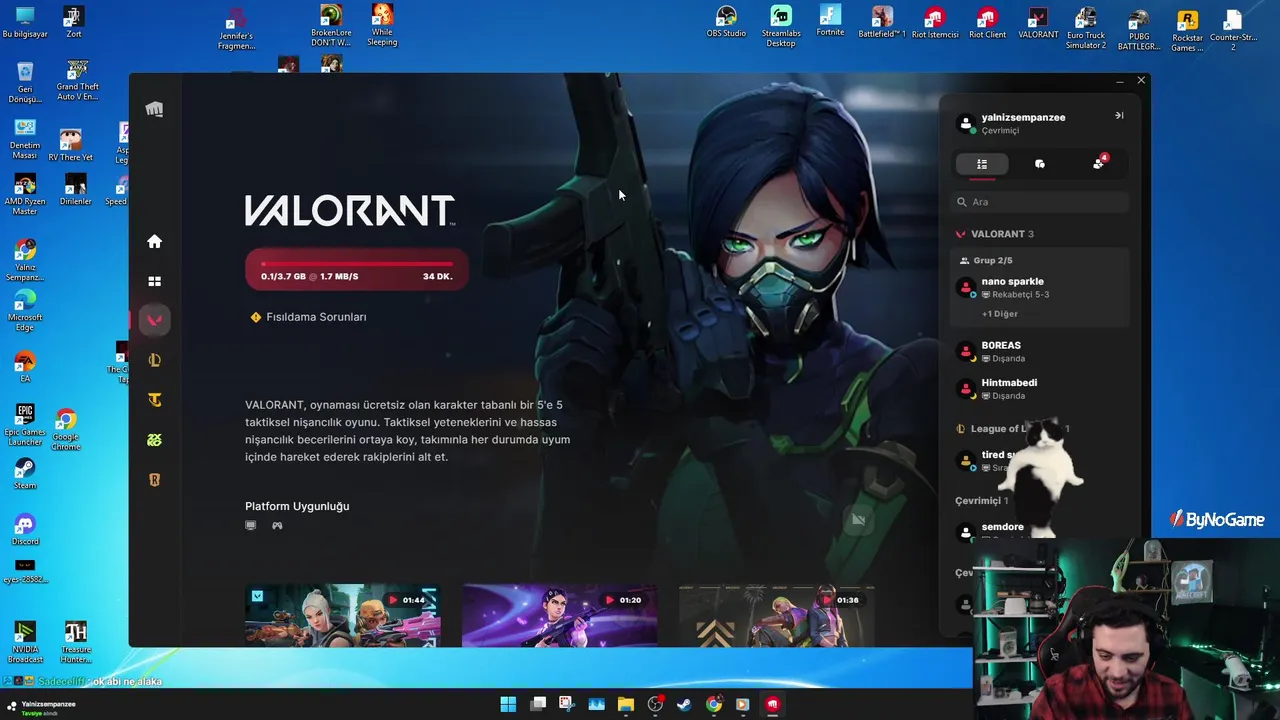Image resolution: width=1280 pixels, height=720 pixels.
Task: Open Euro Truck Simulator 2 shortcut
Action: point(1086,28)
